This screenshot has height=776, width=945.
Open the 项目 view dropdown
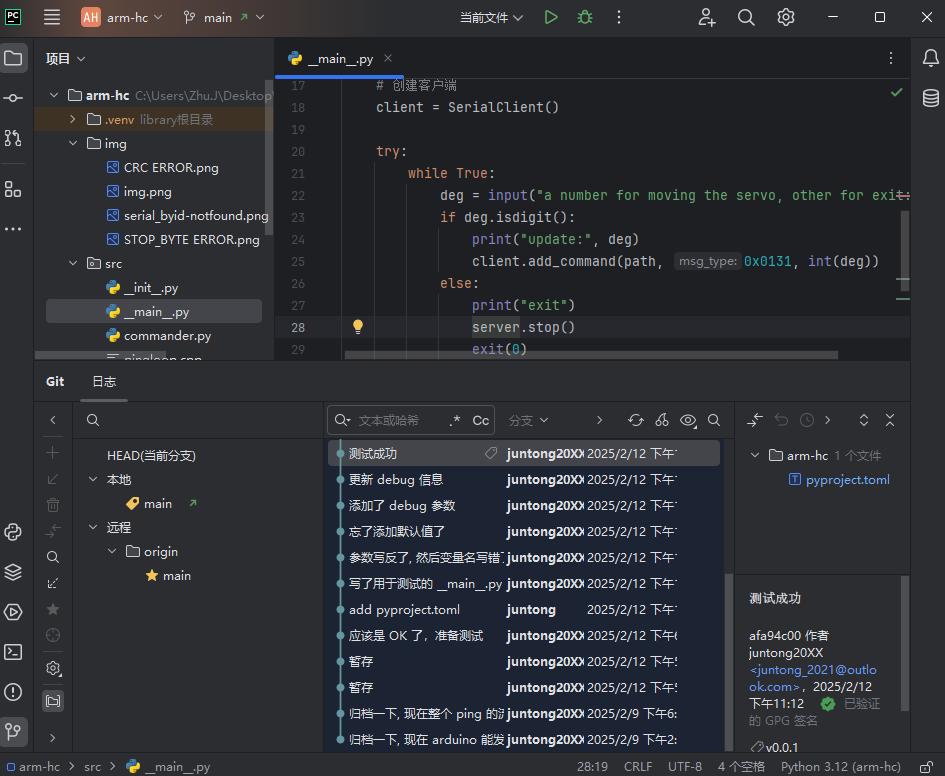[x=66, y=58]
